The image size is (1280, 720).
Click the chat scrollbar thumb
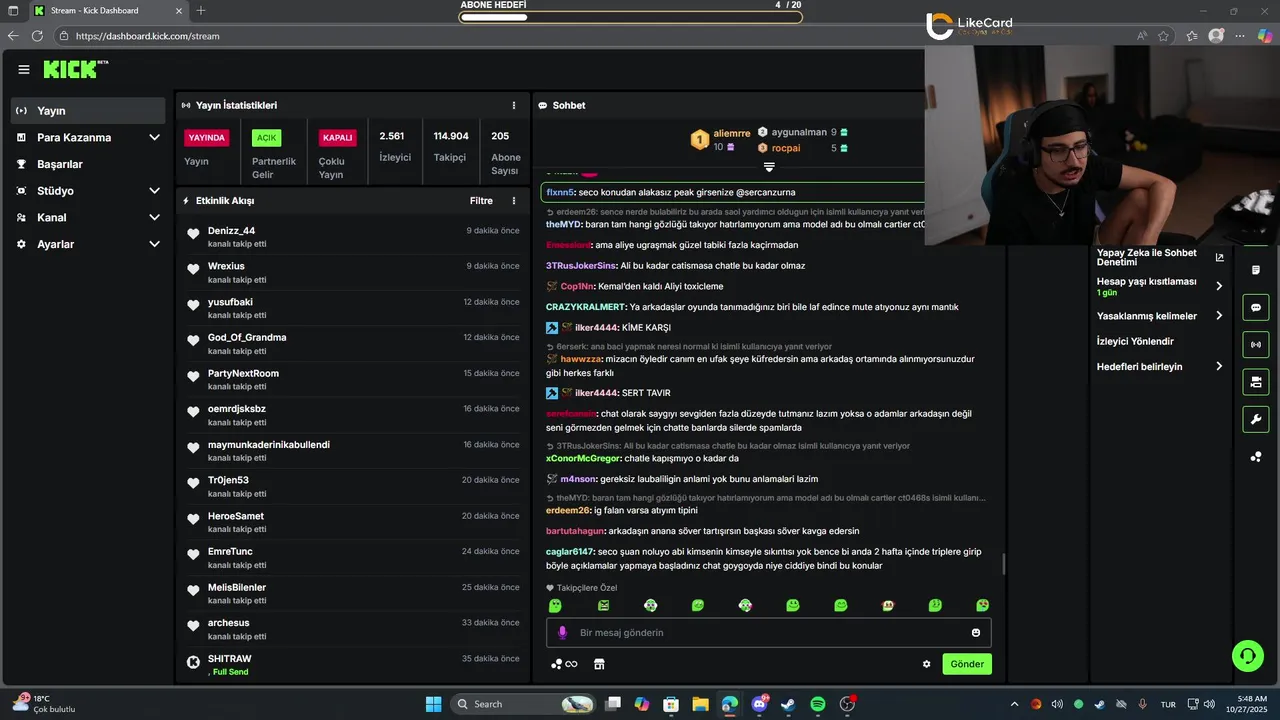(1003, 566)
